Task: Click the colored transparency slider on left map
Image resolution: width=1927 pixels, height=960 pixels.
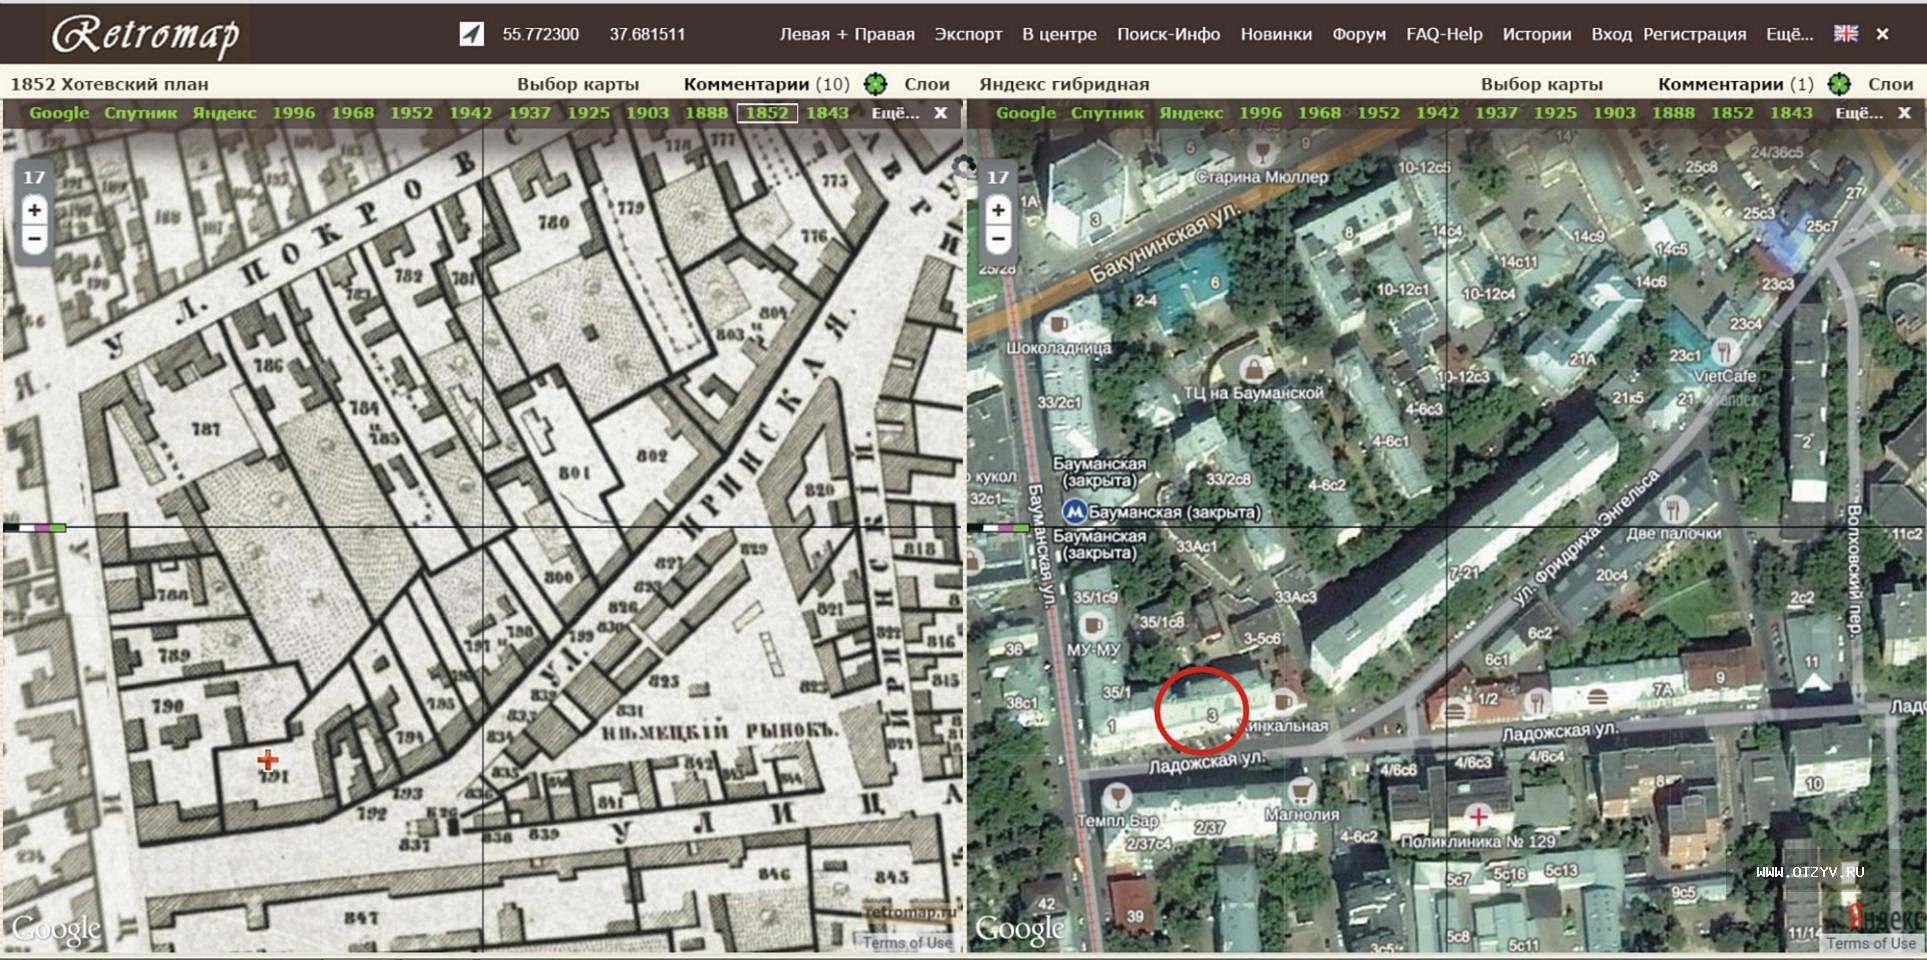Action: pos(35,527)
